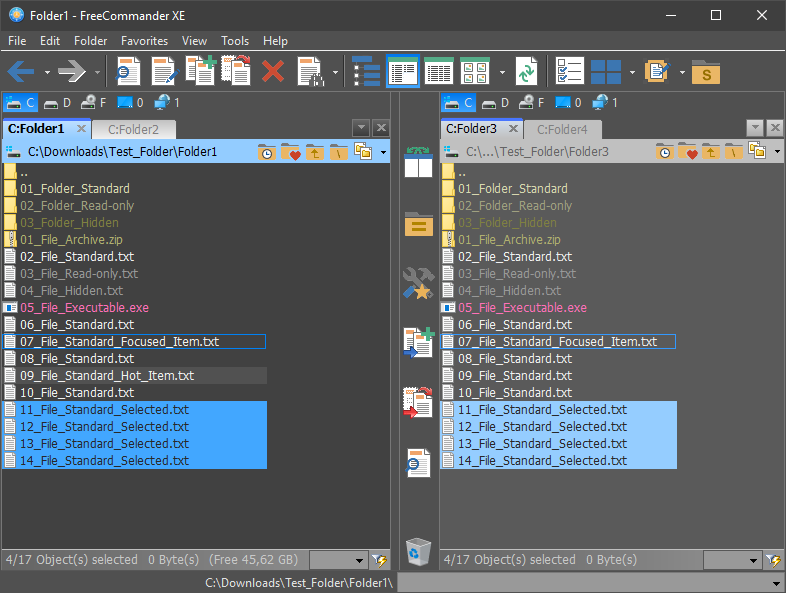This screenshot has width=786, height=593.
Task: Click the left panel history clock button
Action: pos(266,152)
